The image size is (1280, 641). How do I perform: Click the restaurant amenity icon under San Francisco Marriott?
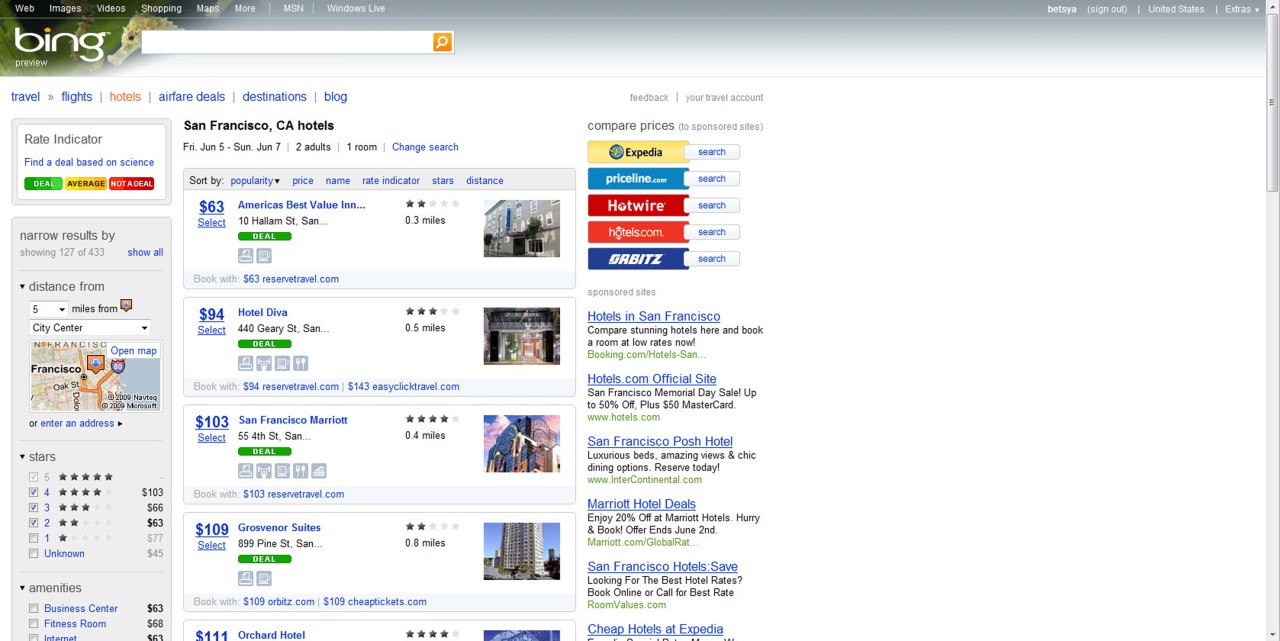point(300,470)
